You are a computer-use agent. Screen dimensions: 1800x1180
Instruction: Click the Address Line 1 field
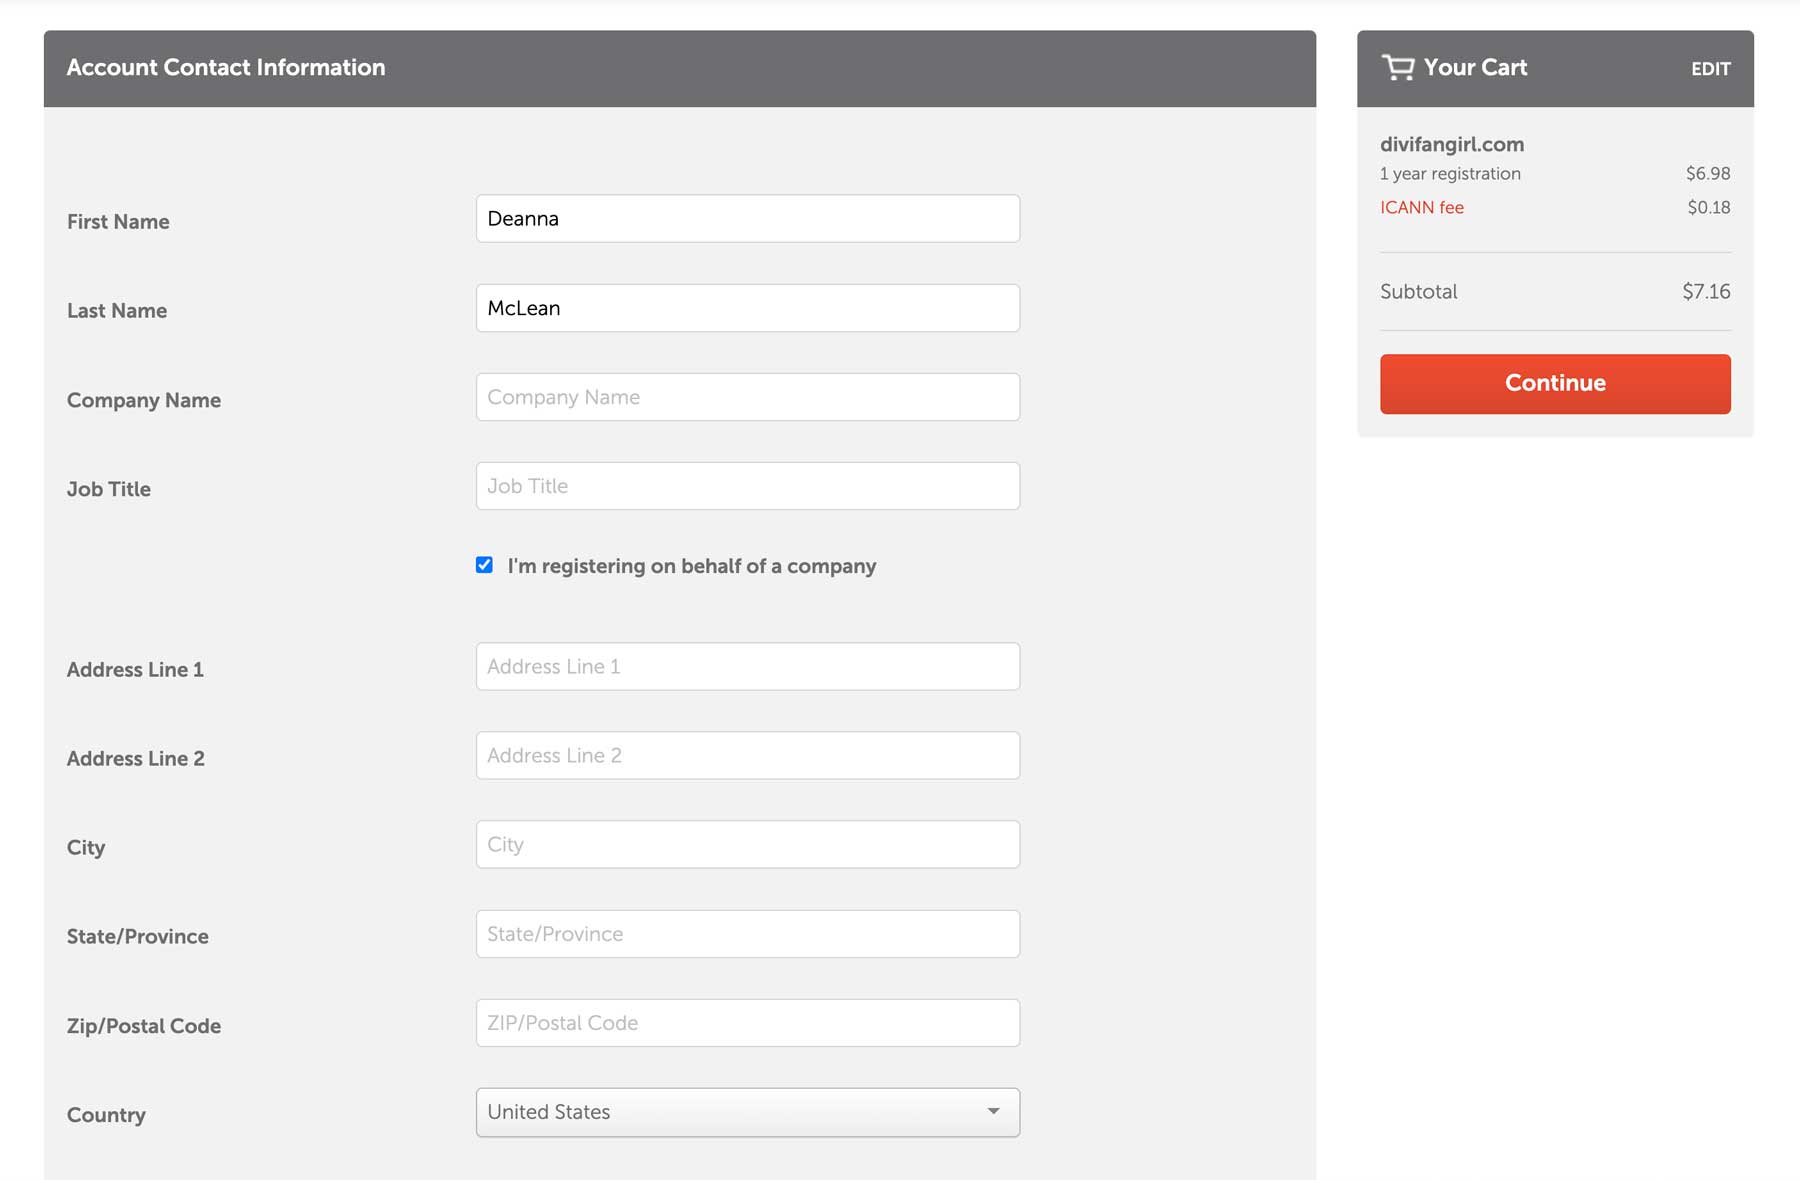(747, 666)
